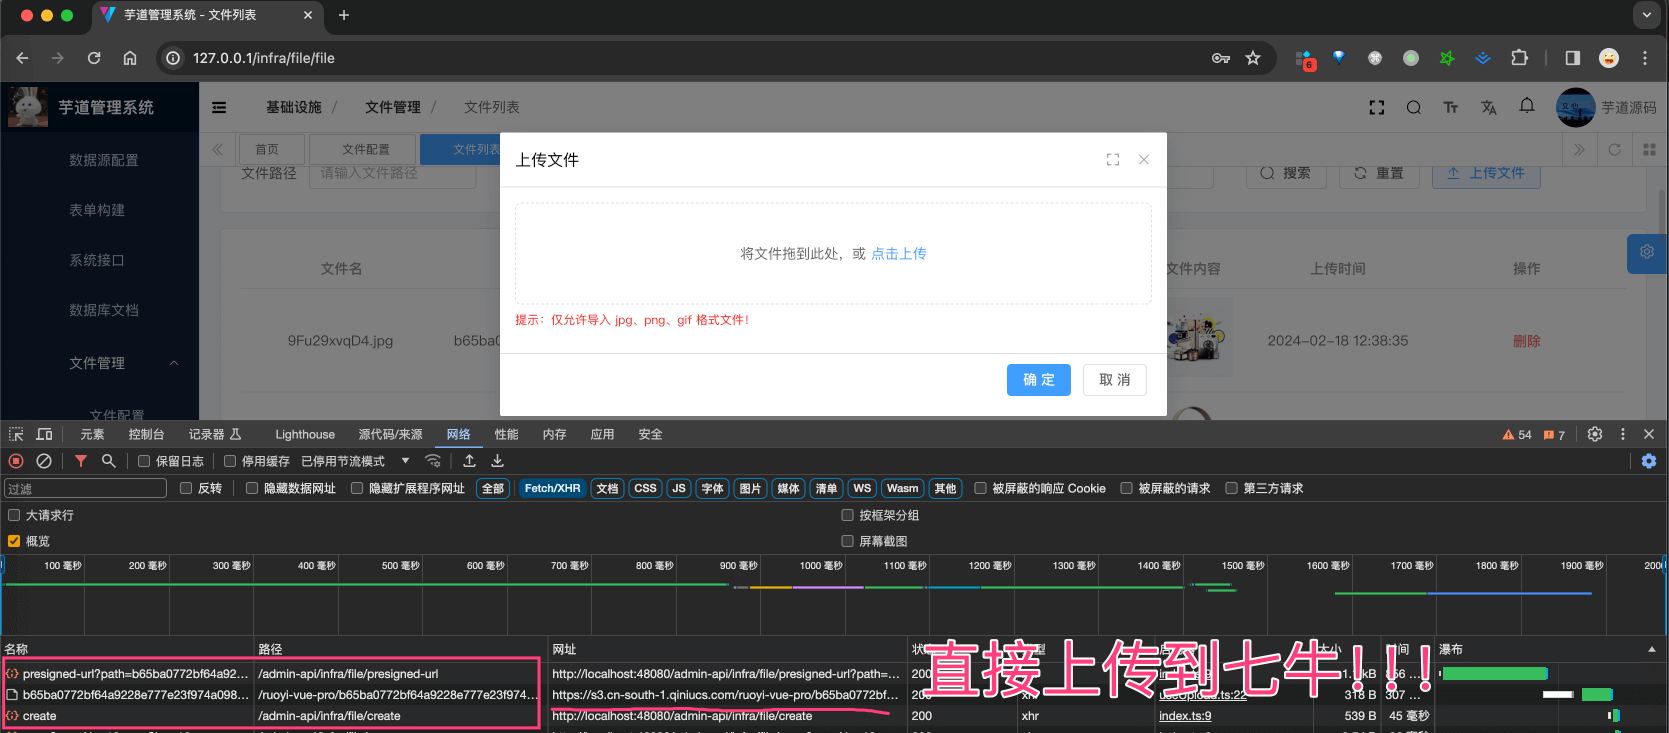Stop recording network log with red button
This screenshot has width=1669, height=733.
point(16,461)
